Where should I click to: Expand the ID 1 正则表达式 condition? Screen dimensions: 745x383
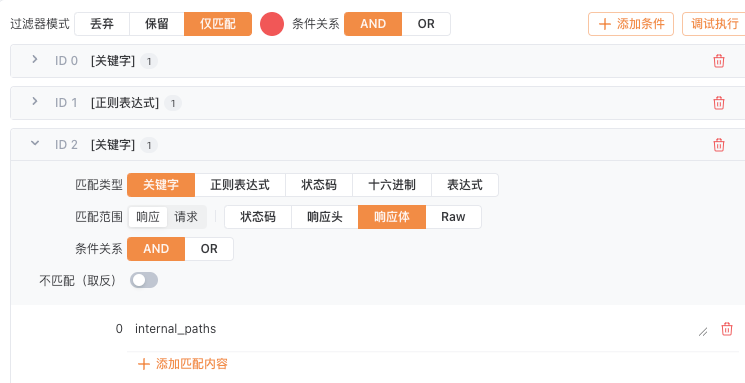point(35,101)
